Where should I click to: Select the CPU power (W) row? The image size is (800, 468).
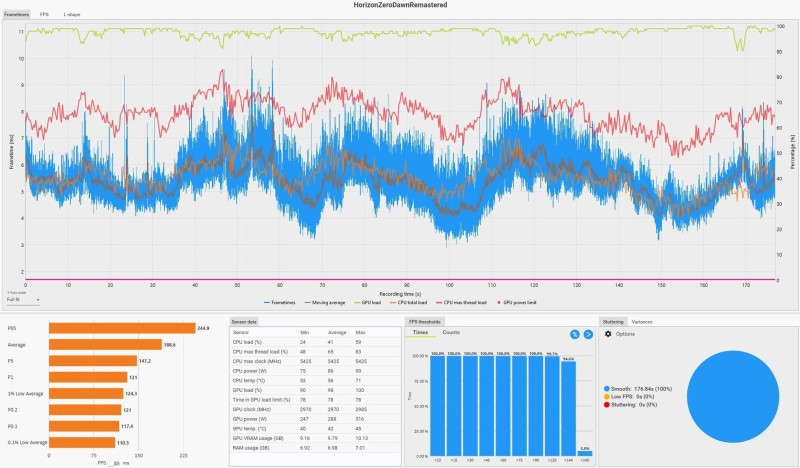(315, 371)
